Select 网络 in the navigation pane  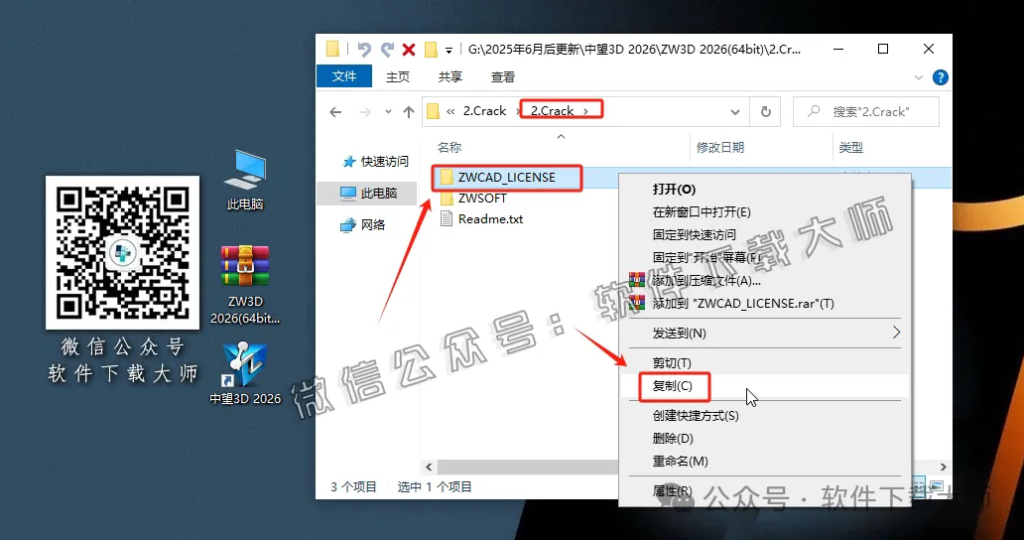363,225
